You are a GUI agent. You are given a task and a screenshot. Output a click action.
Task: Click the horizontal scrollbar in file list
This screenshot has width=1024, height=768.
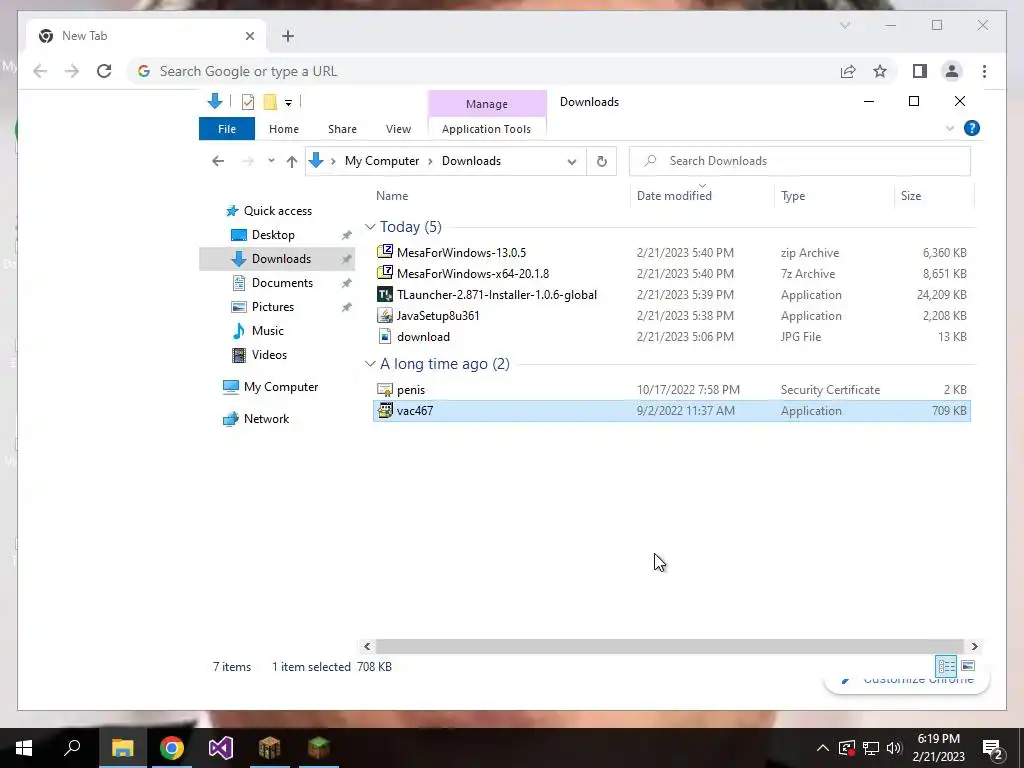(669, 647)
